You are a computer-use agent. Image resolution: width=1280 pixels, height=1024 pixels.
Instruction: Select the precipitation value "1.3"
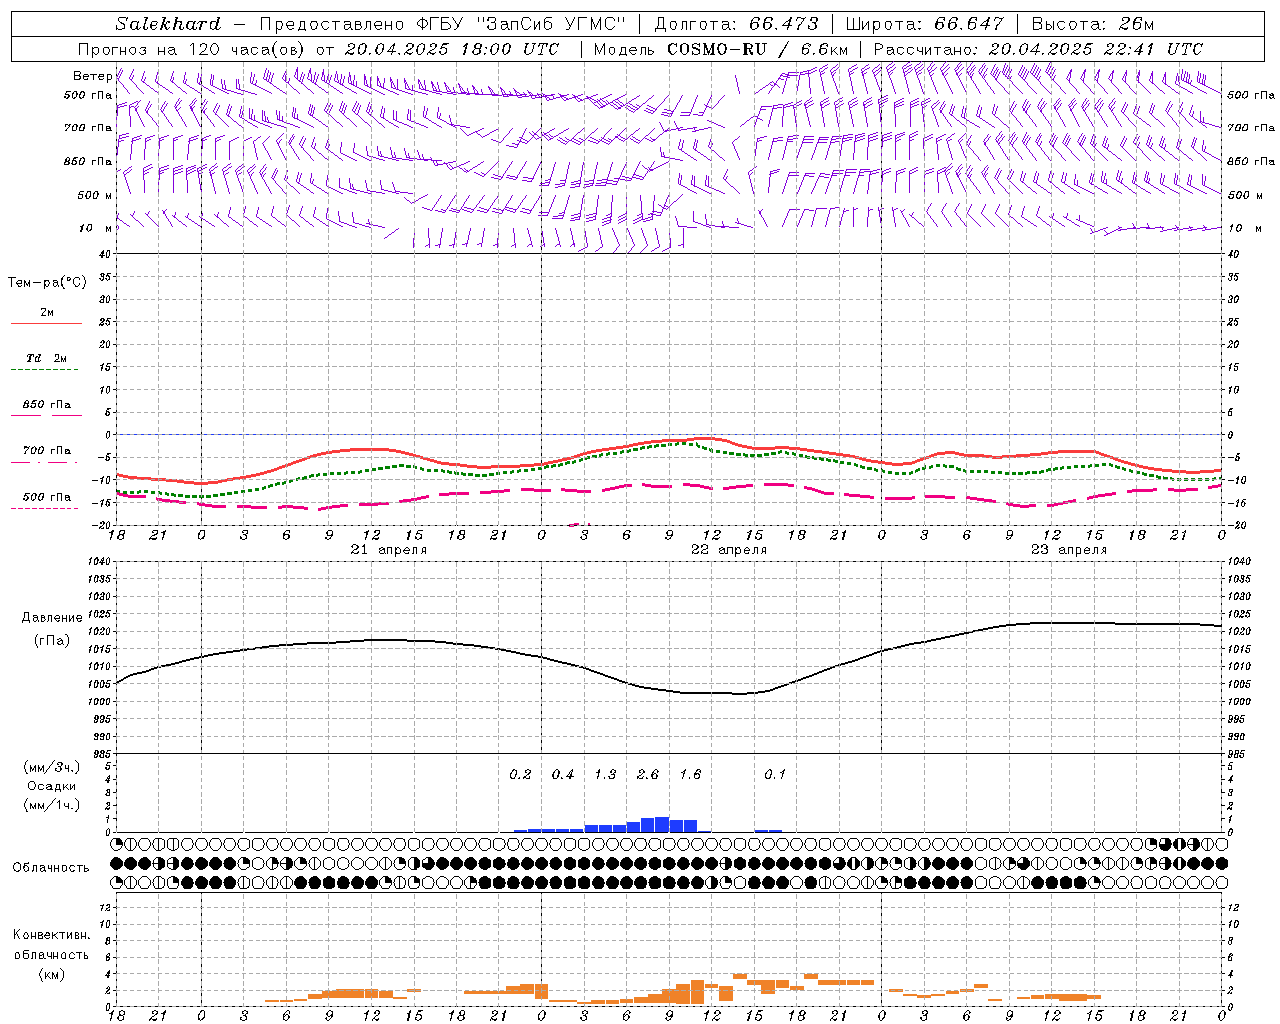[x=605, y=775]
